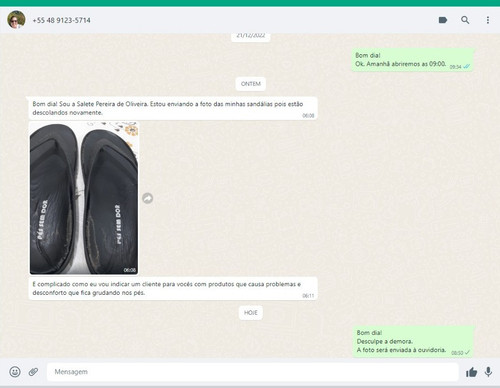Click the label tag icon in header

443,20
